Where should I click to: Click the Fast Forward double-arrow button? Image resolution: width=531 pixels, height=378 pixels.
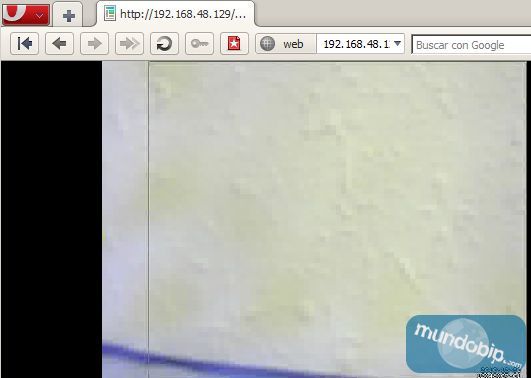(x=129, y=43)
